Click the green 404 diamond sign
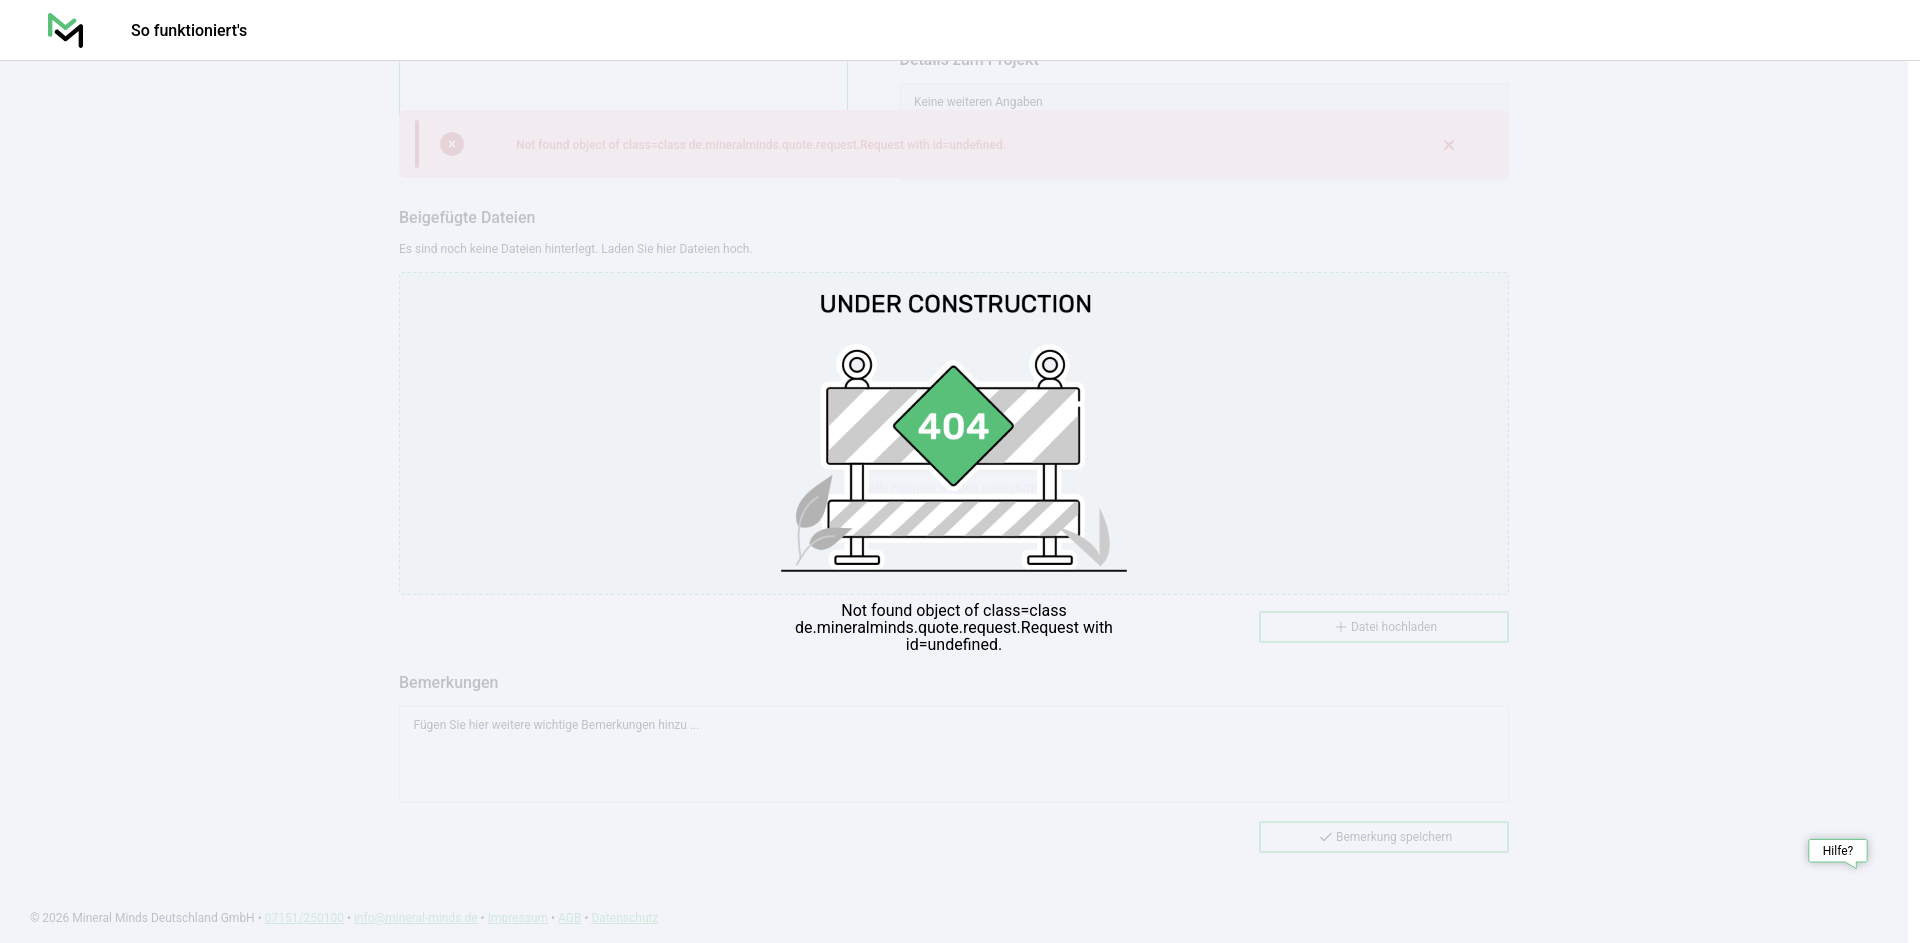The image size is (1920, 943). [x=953, y=426]
